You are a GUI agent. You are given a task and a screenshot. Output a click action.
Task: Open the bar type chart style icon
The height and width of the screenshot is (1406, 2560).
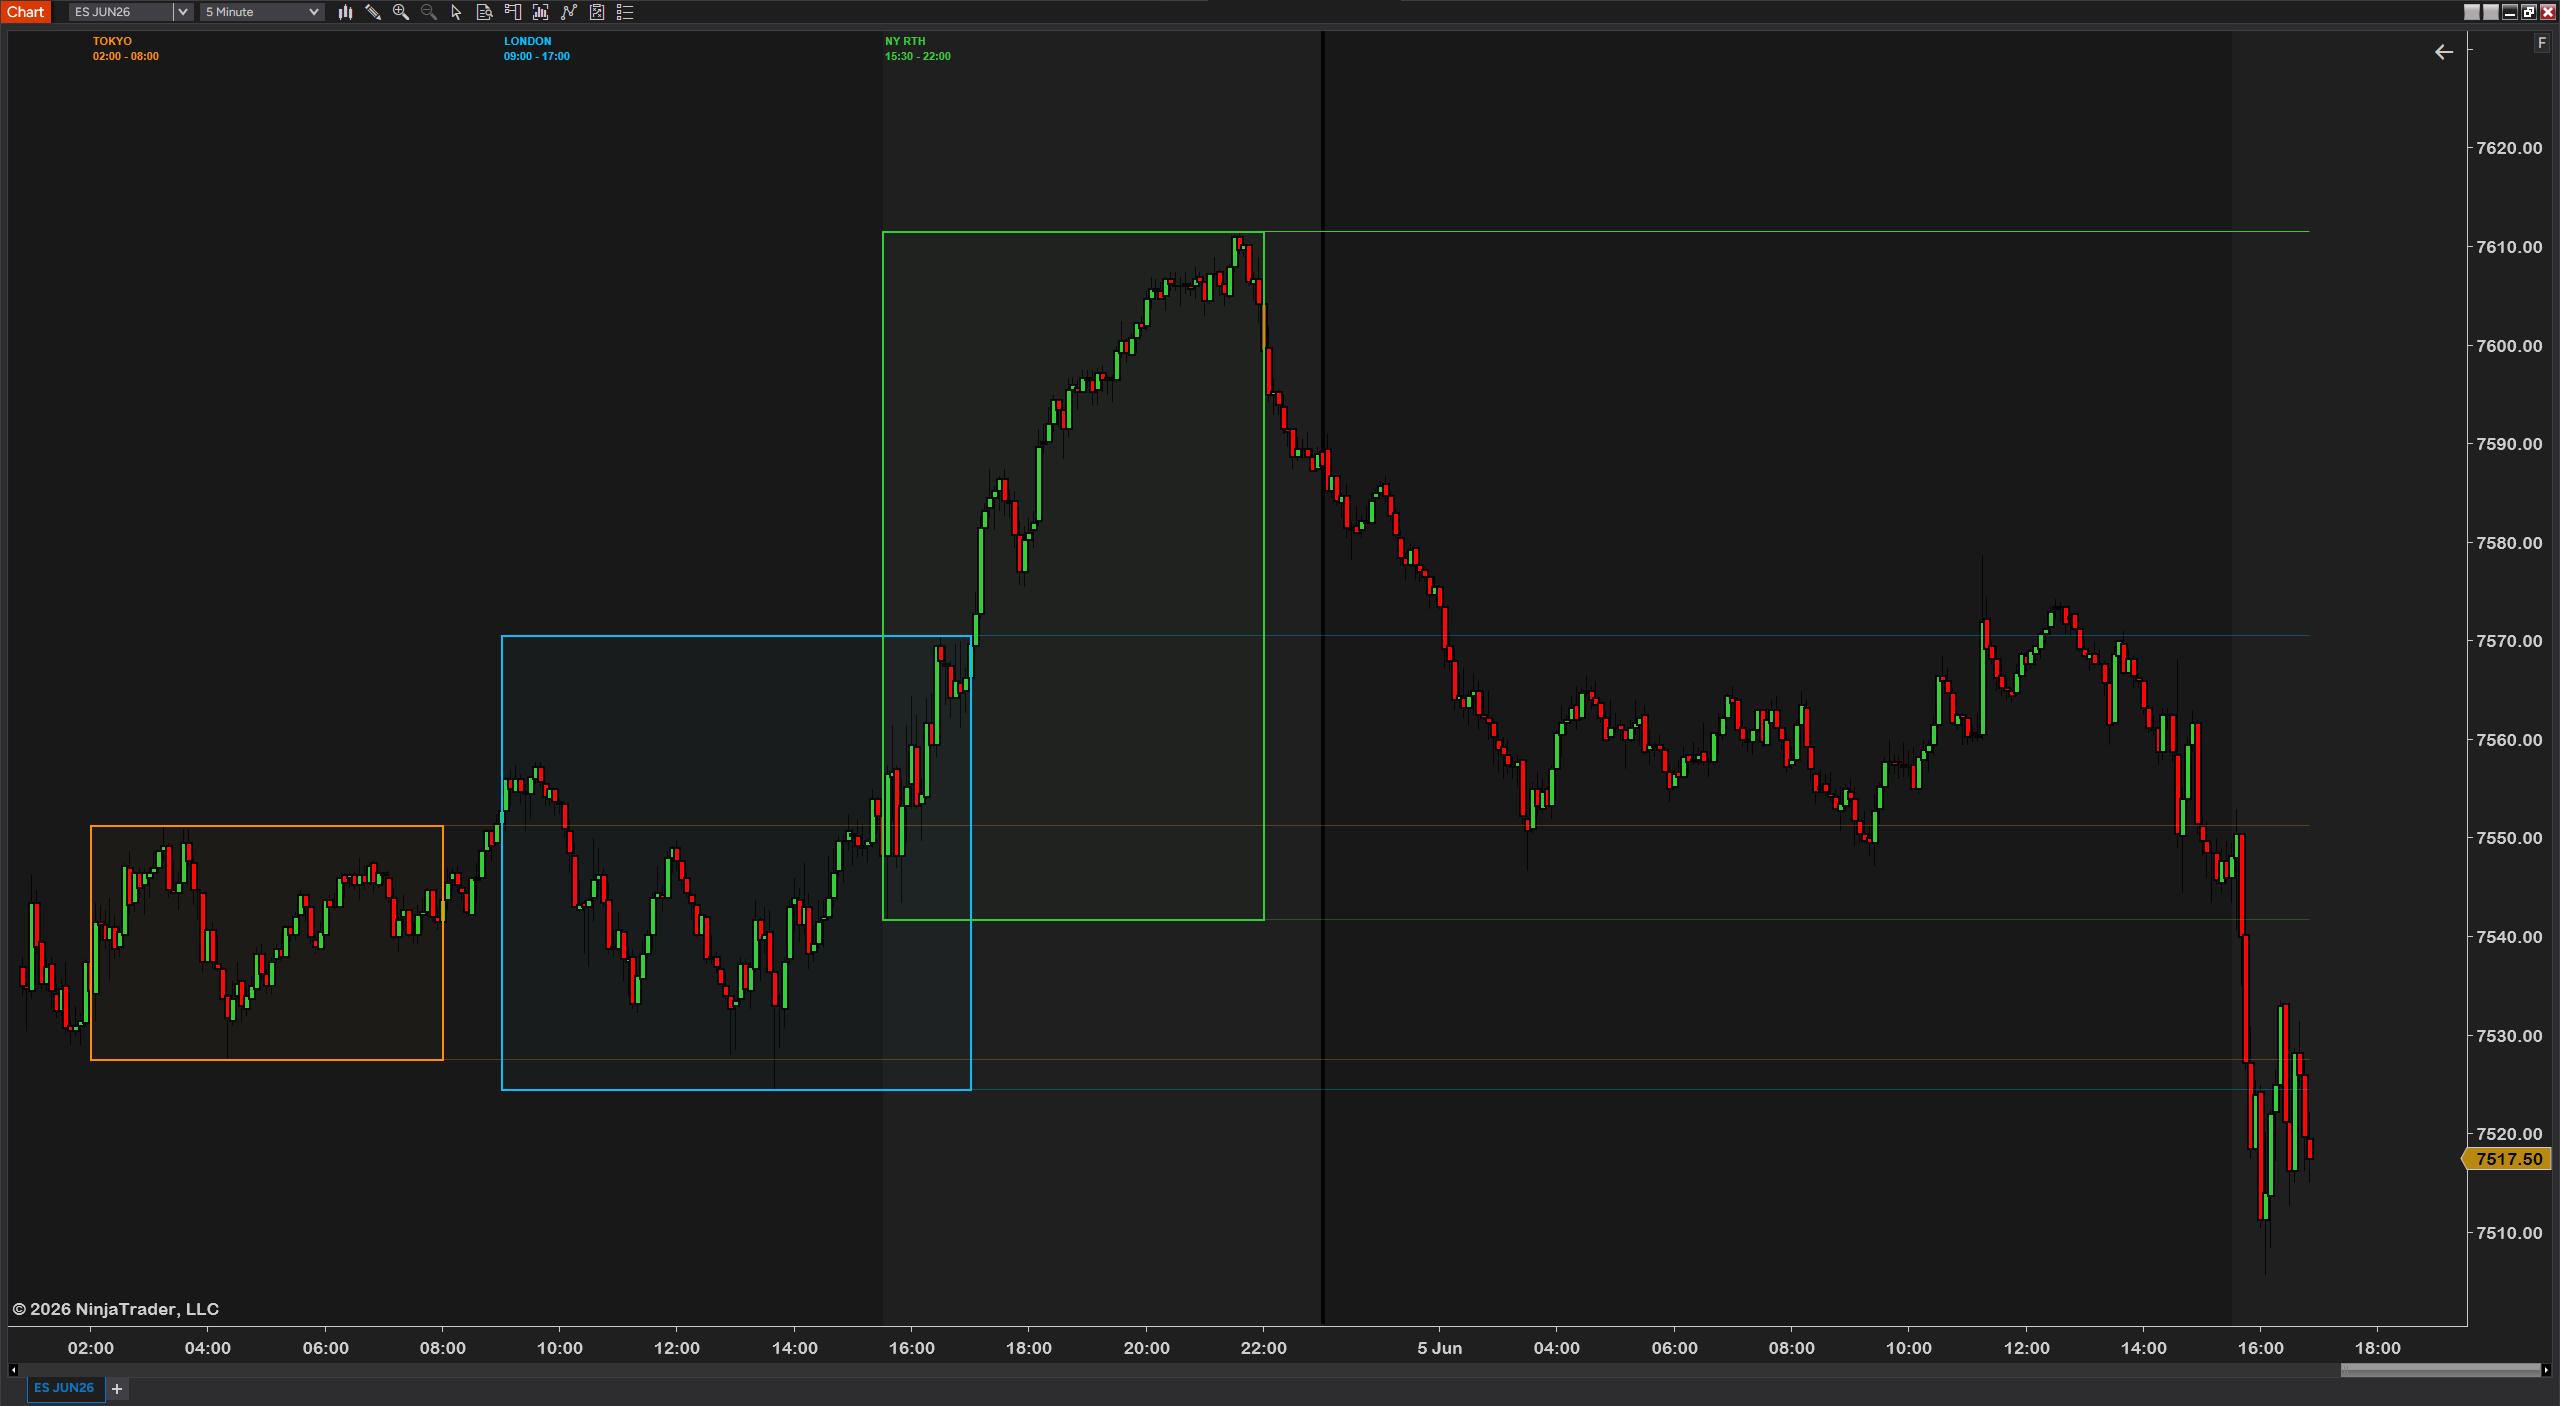click(x=345, y=12)
